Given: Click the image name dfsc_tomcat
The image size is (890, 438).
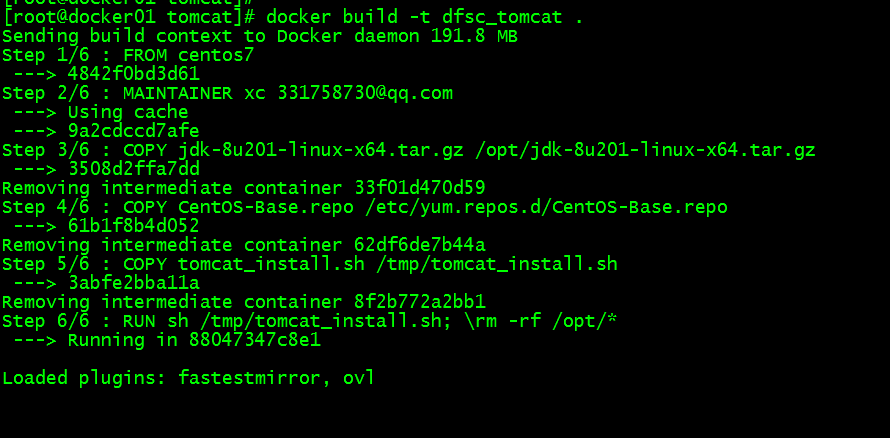Looking at the screenshot, I should pyautogui.click(x=502, y=17).
